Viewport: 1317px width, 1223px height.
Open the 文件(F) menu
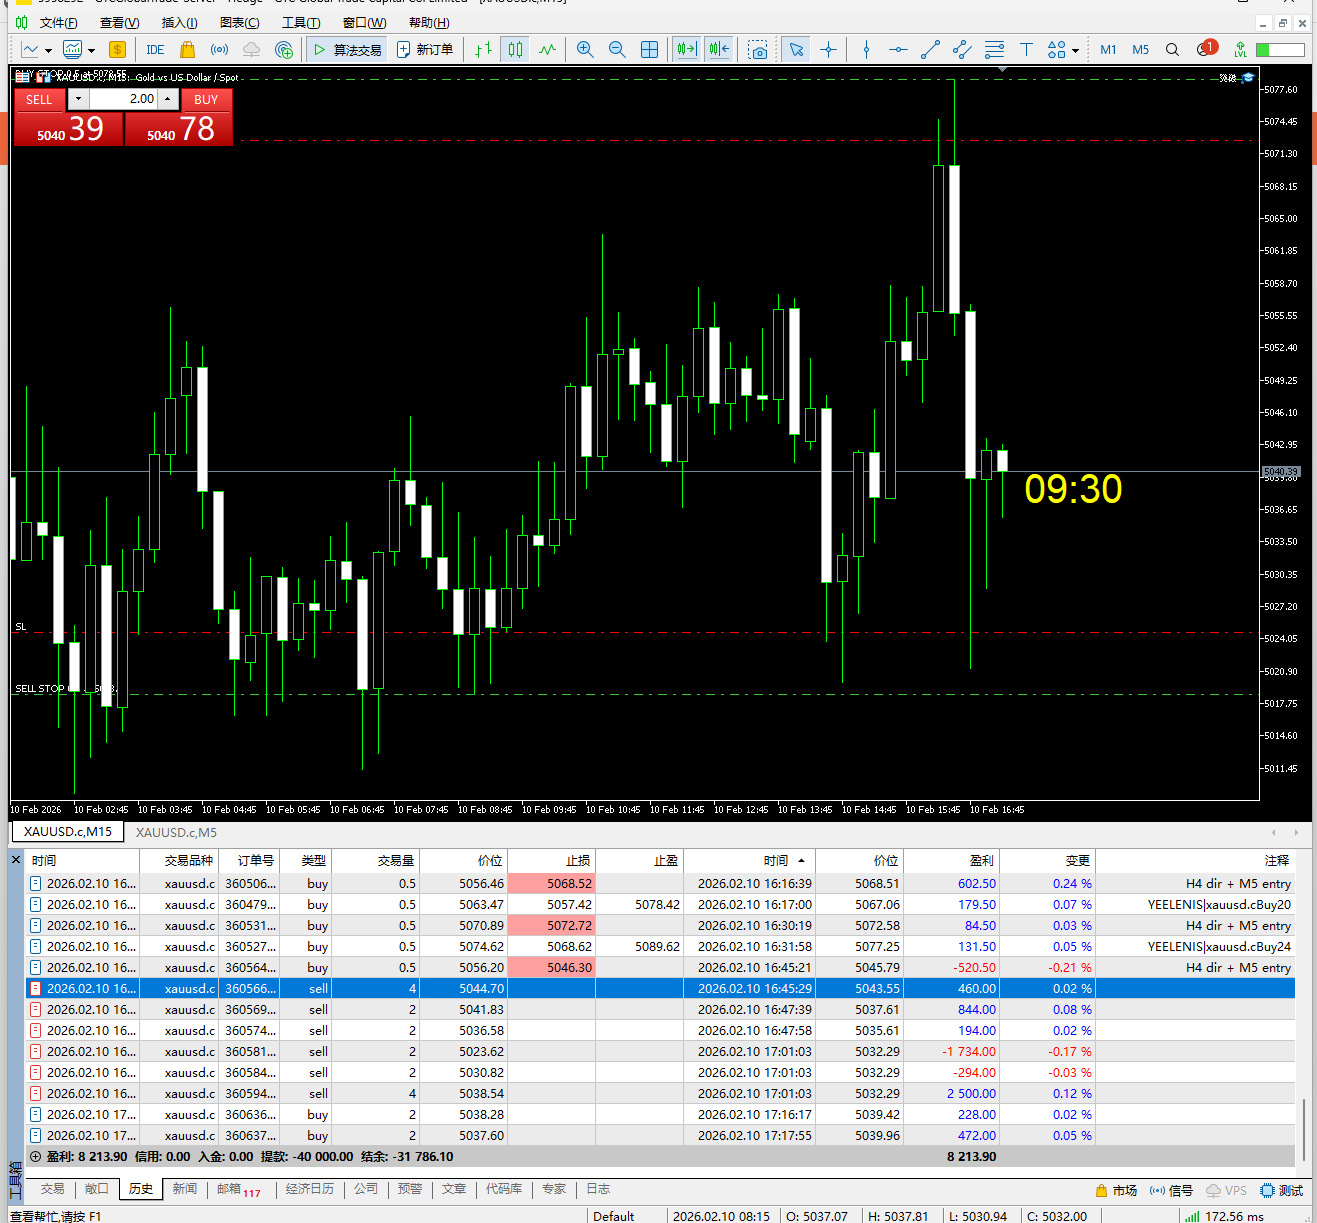click(x=58, y=23)
